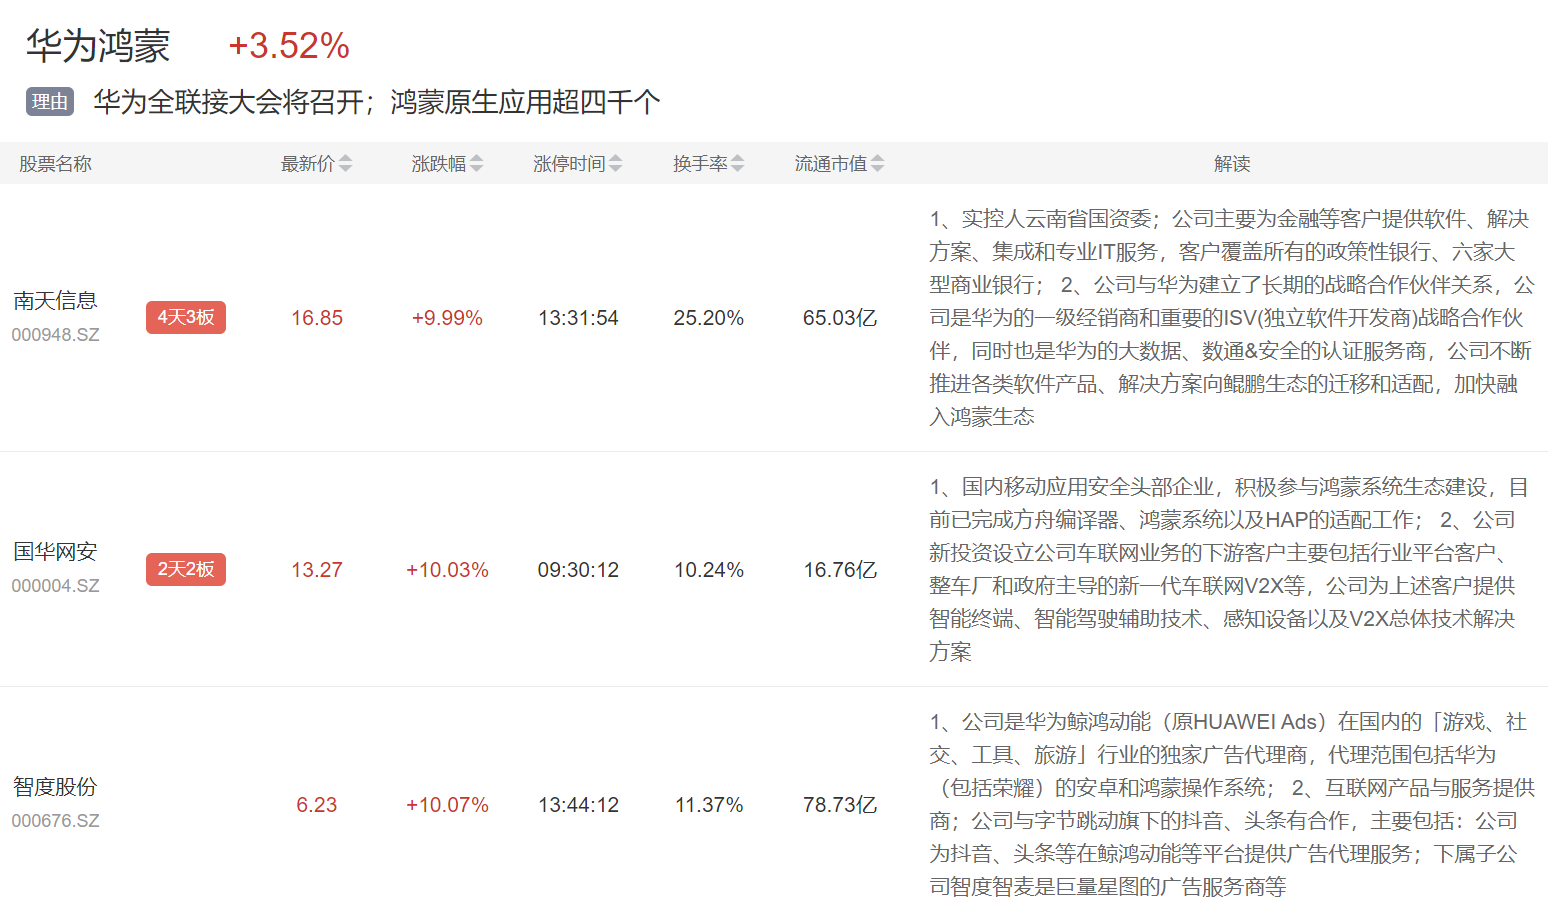This screenshot has width=1548, height=913.
Task: Click the 理由 tag badge
Action: (50, 102)
